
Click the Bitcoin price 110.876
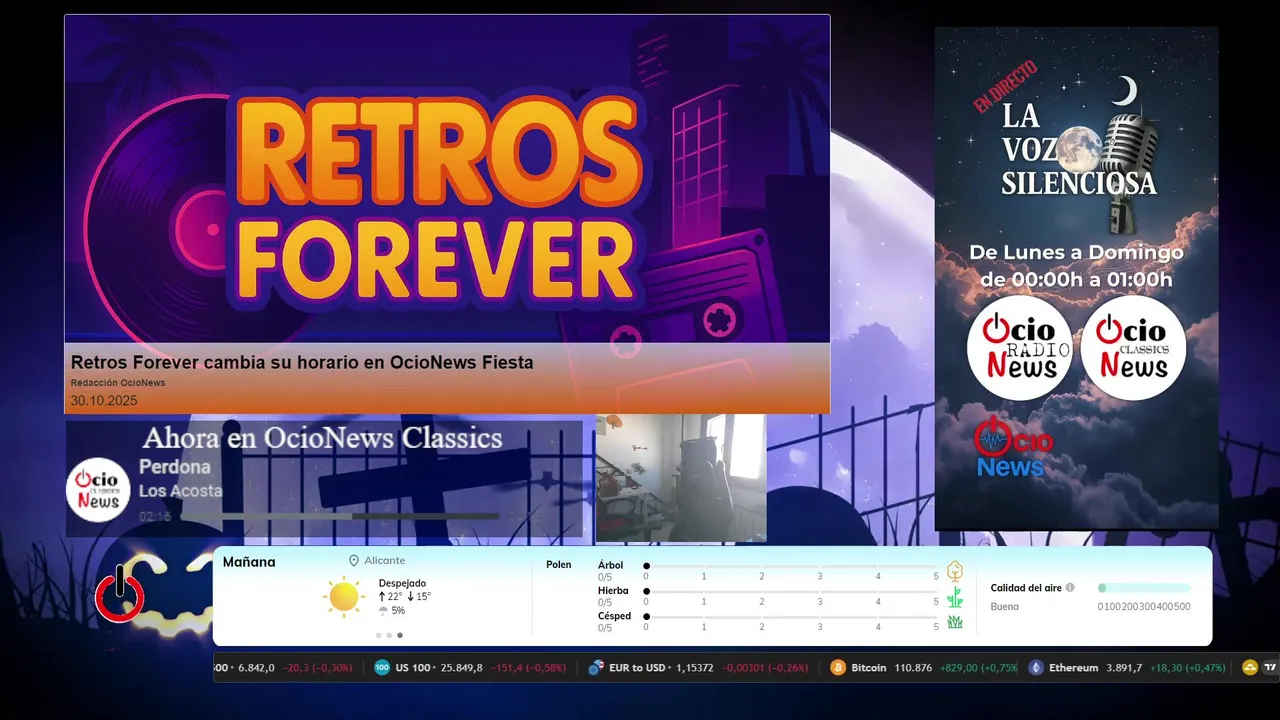point(914,668)
